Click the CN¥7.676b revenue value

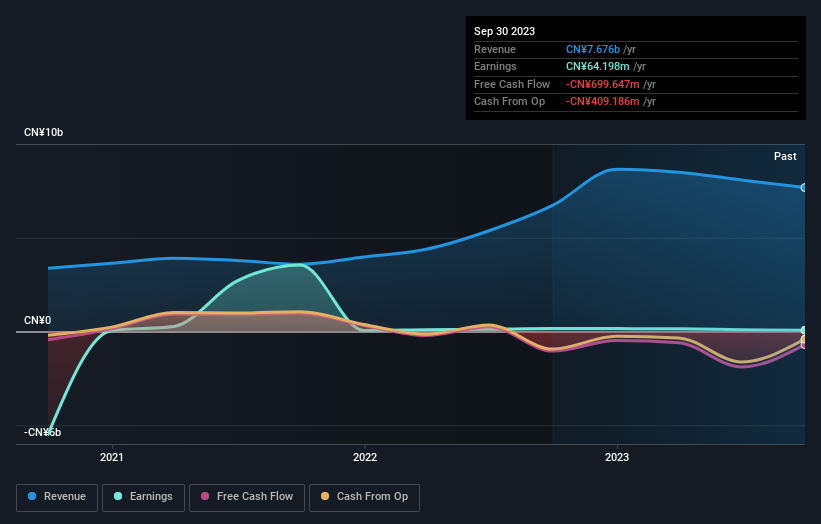click(x=593, y=49)
